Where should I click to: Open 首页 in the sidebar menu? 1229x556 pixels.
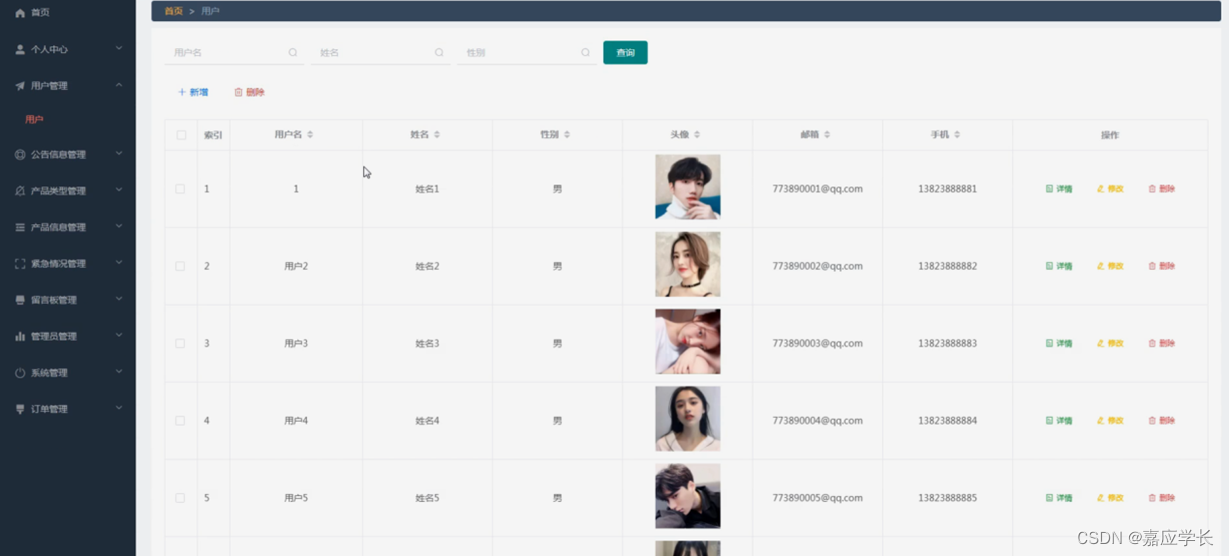(40, 12)
